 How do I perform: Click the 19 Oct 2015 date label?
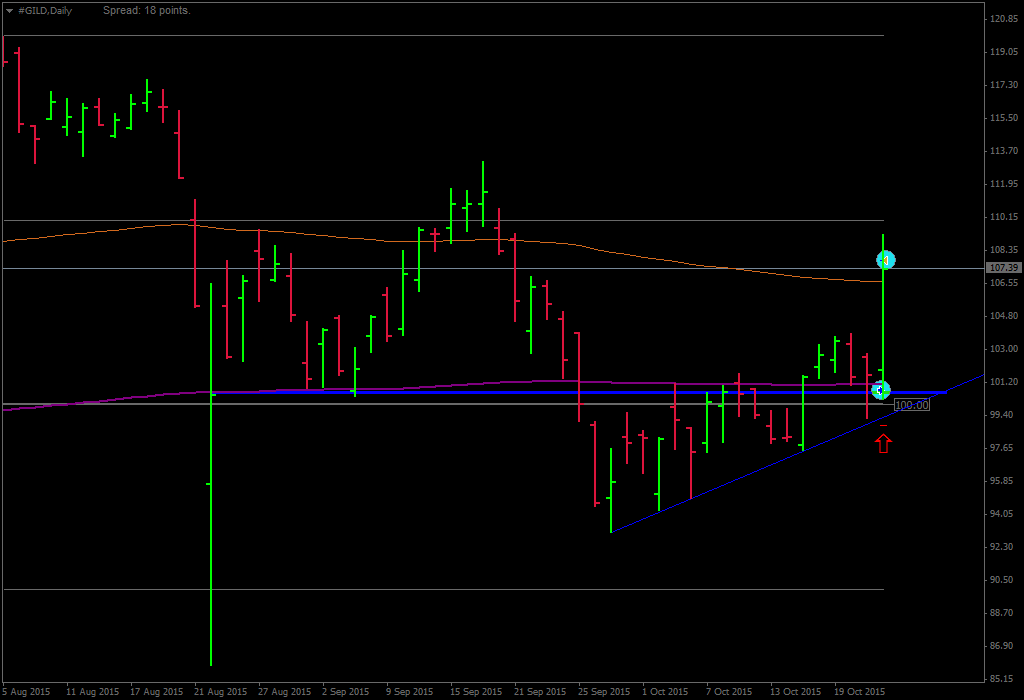pyautogui.click(x=859, y=692)
